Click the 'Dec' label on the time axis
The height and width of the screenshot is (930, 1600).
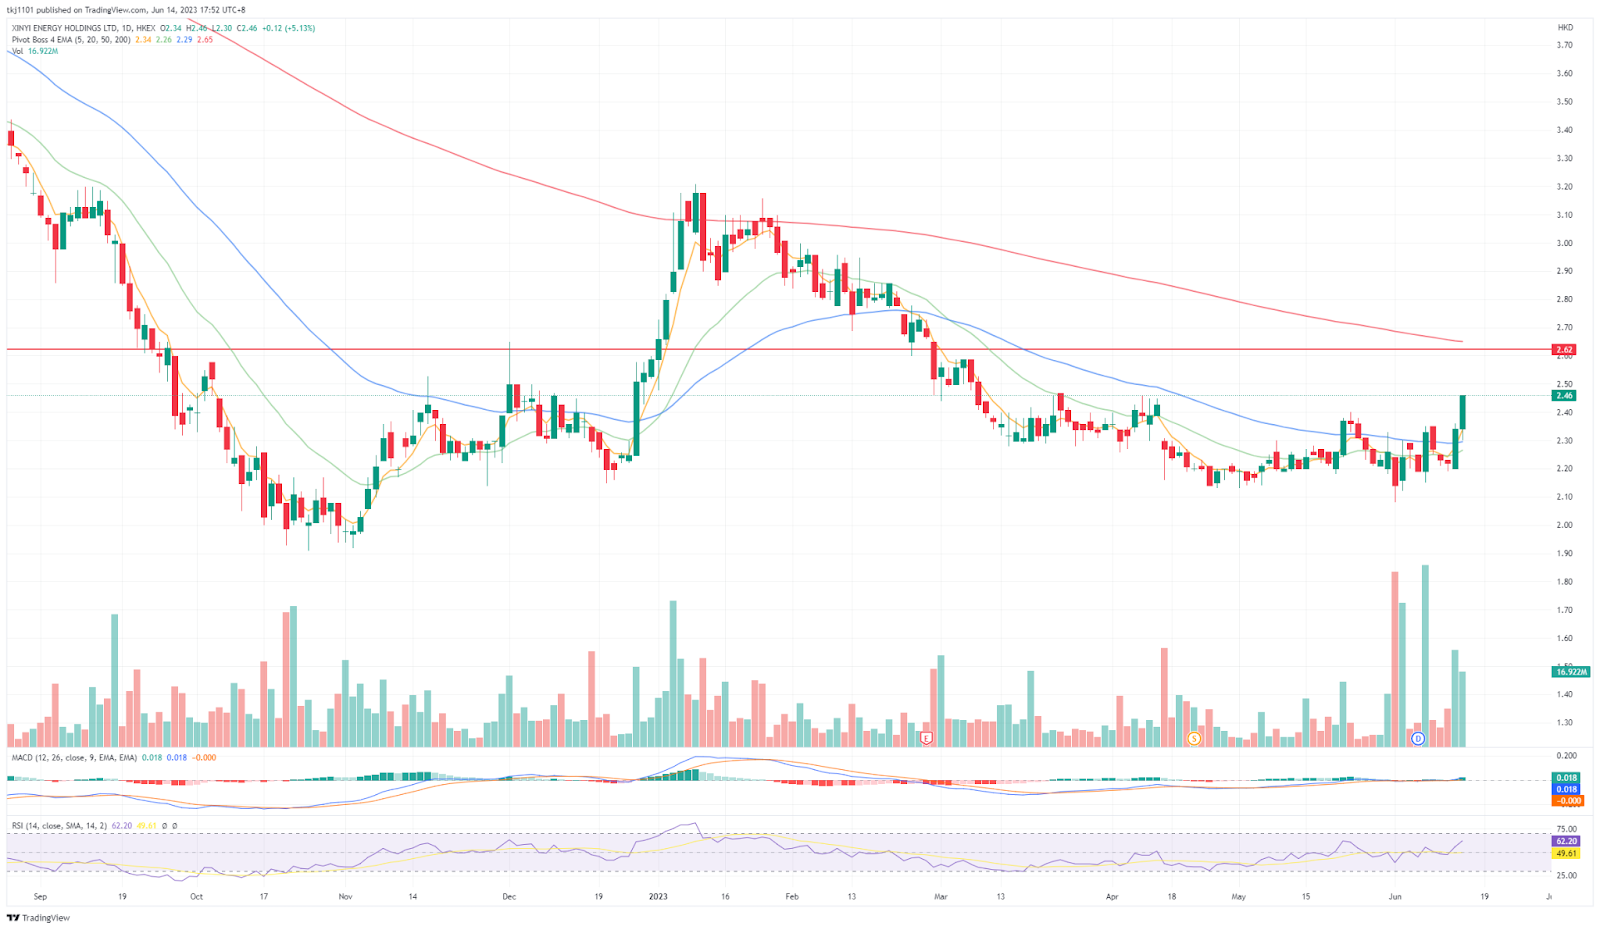coord(509,897)
